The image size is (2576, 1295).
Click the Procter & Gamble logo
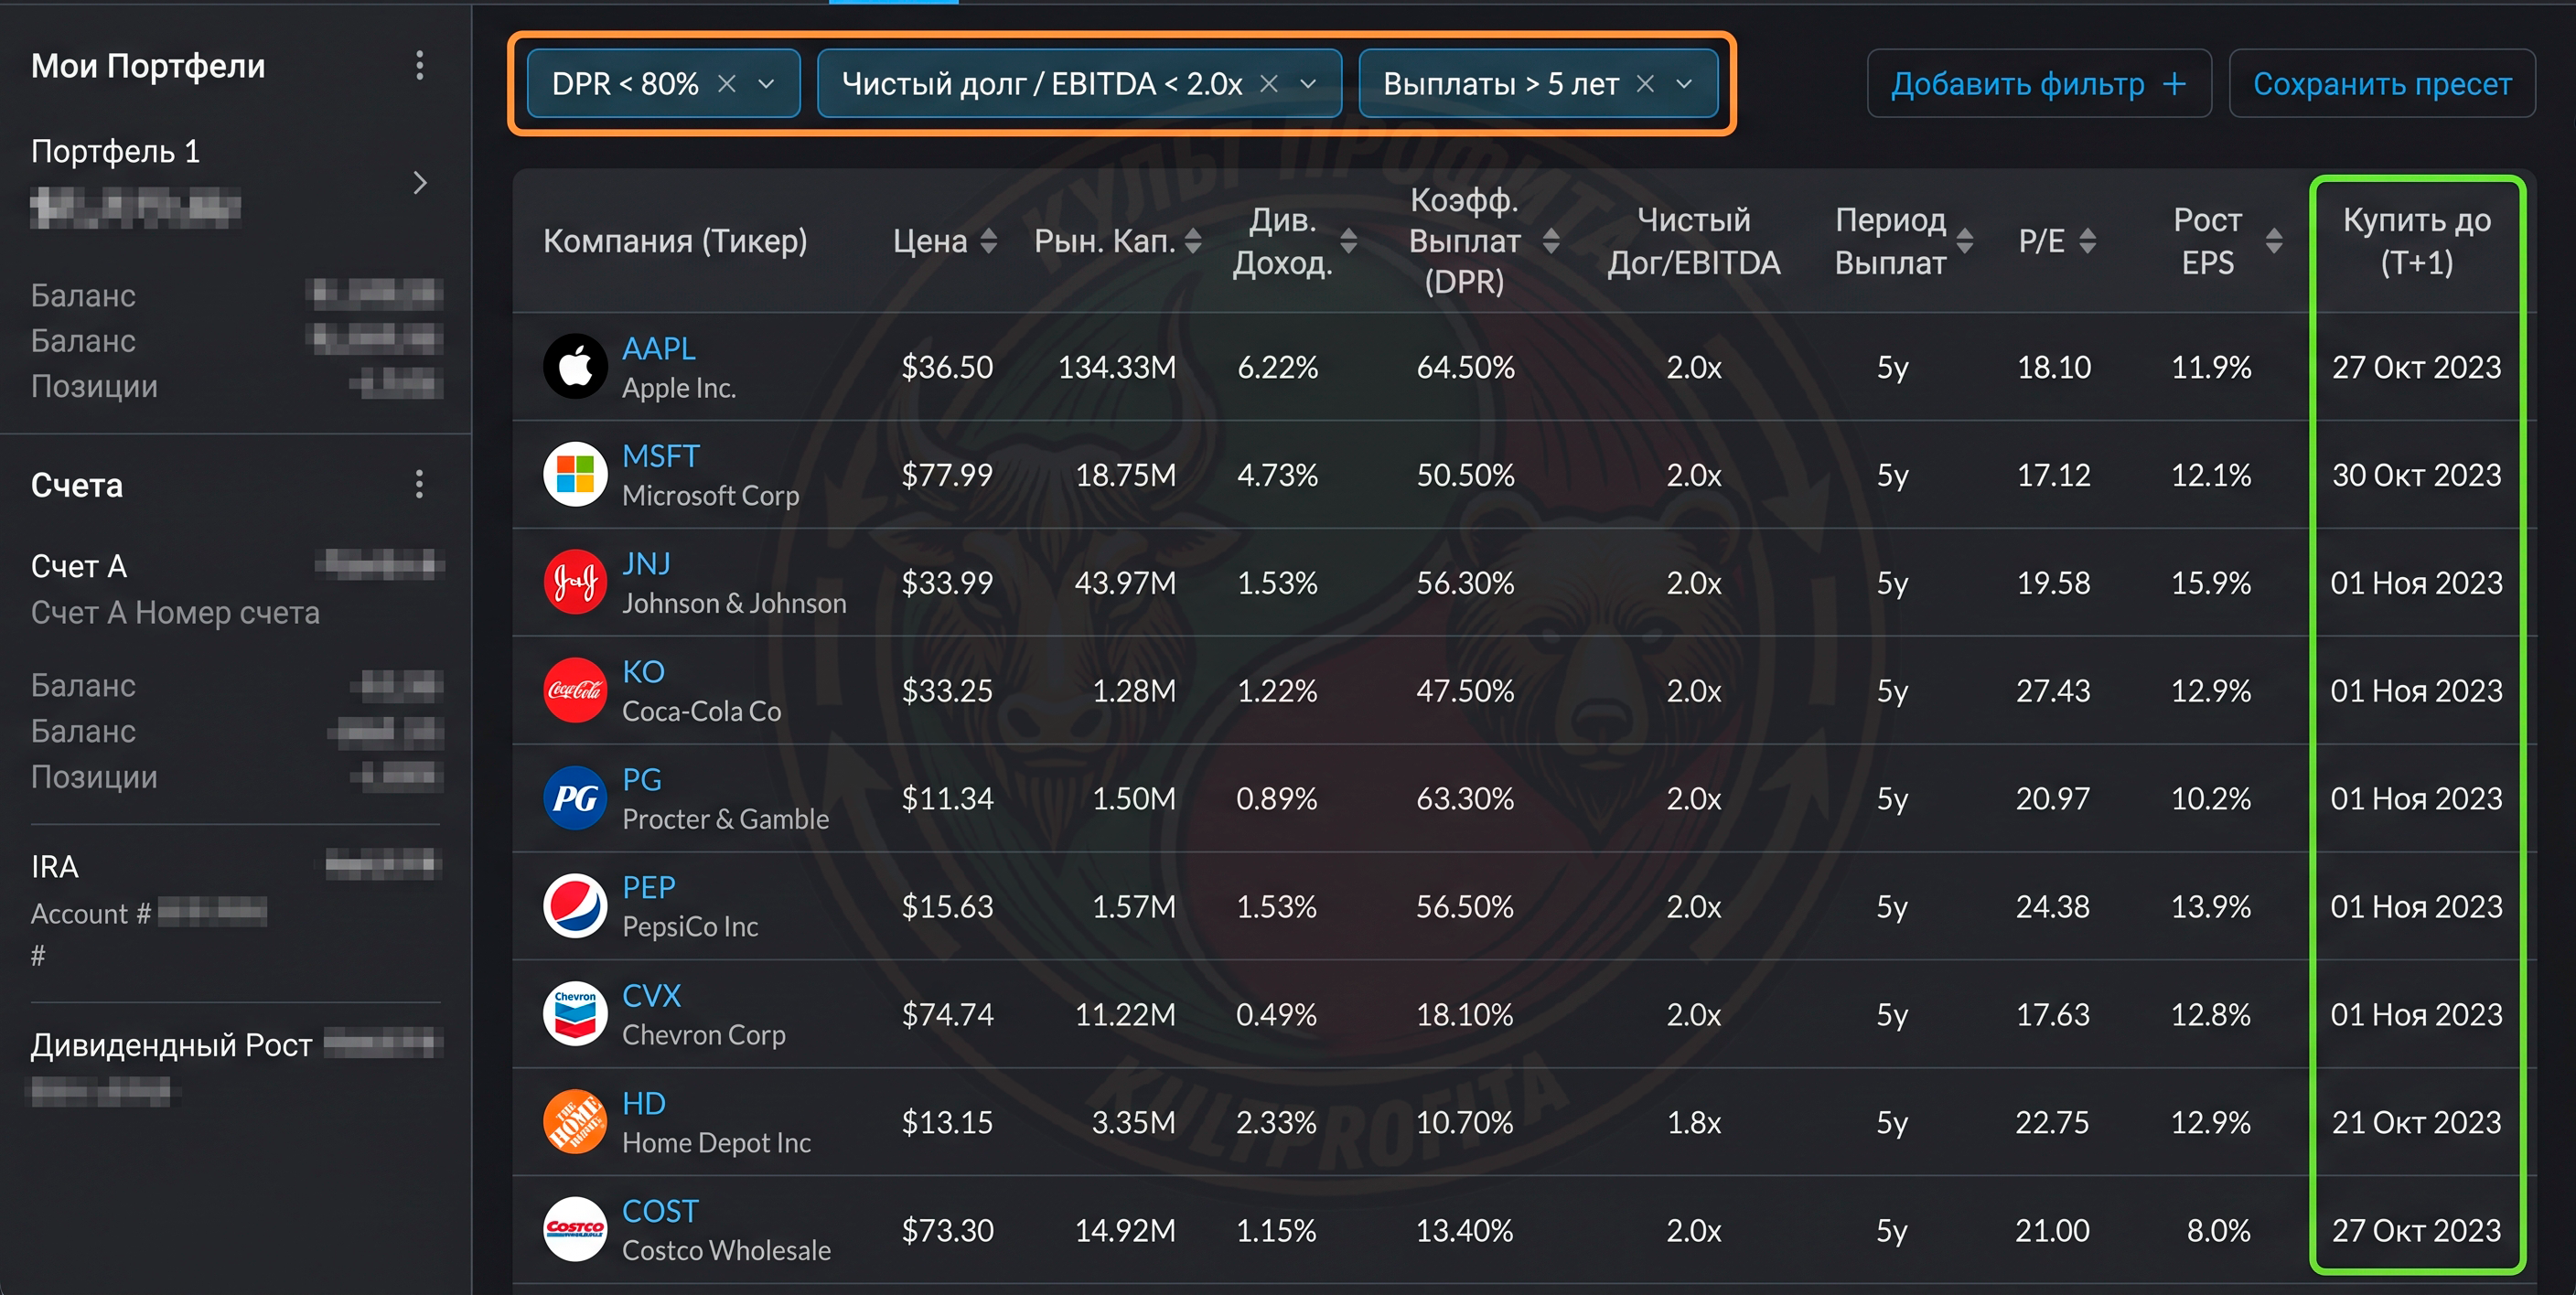pyautogui.click(x=575, y=798)
